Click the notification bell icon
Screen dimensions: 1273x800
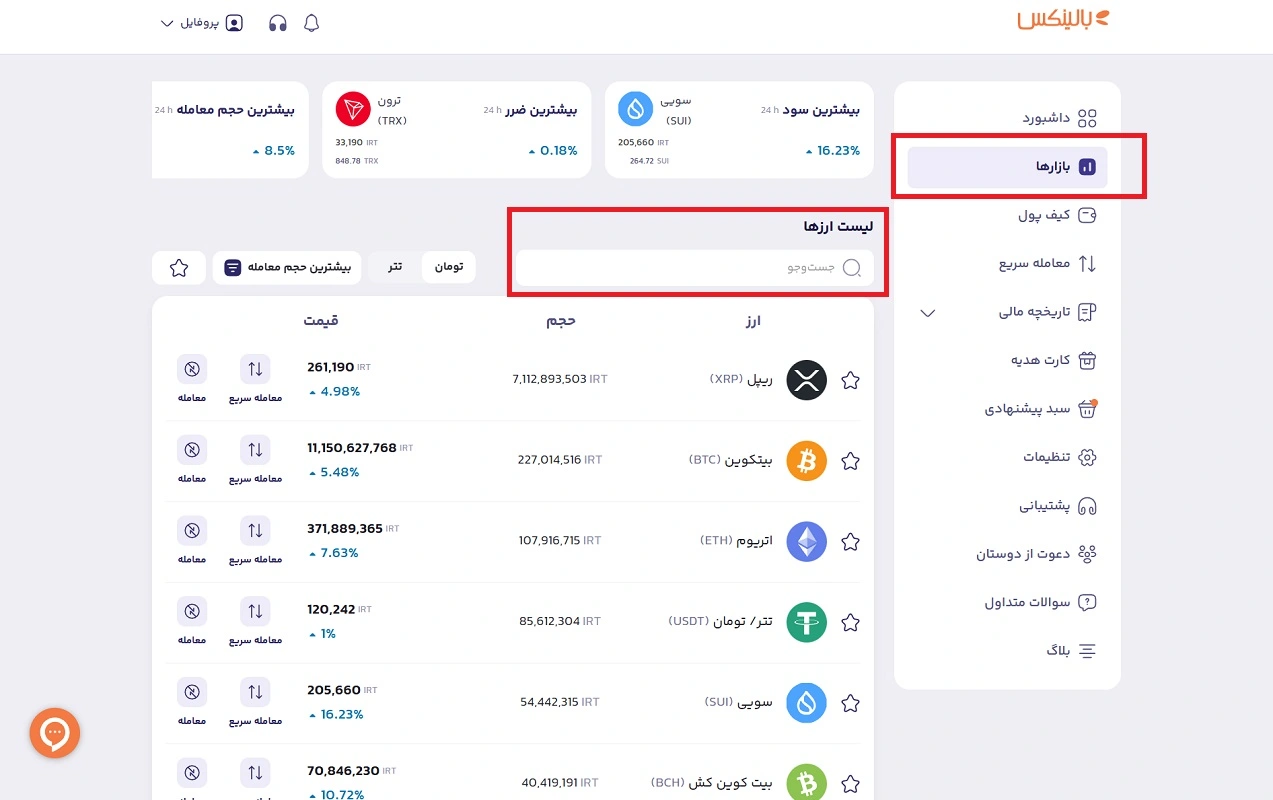click(311, 23)
